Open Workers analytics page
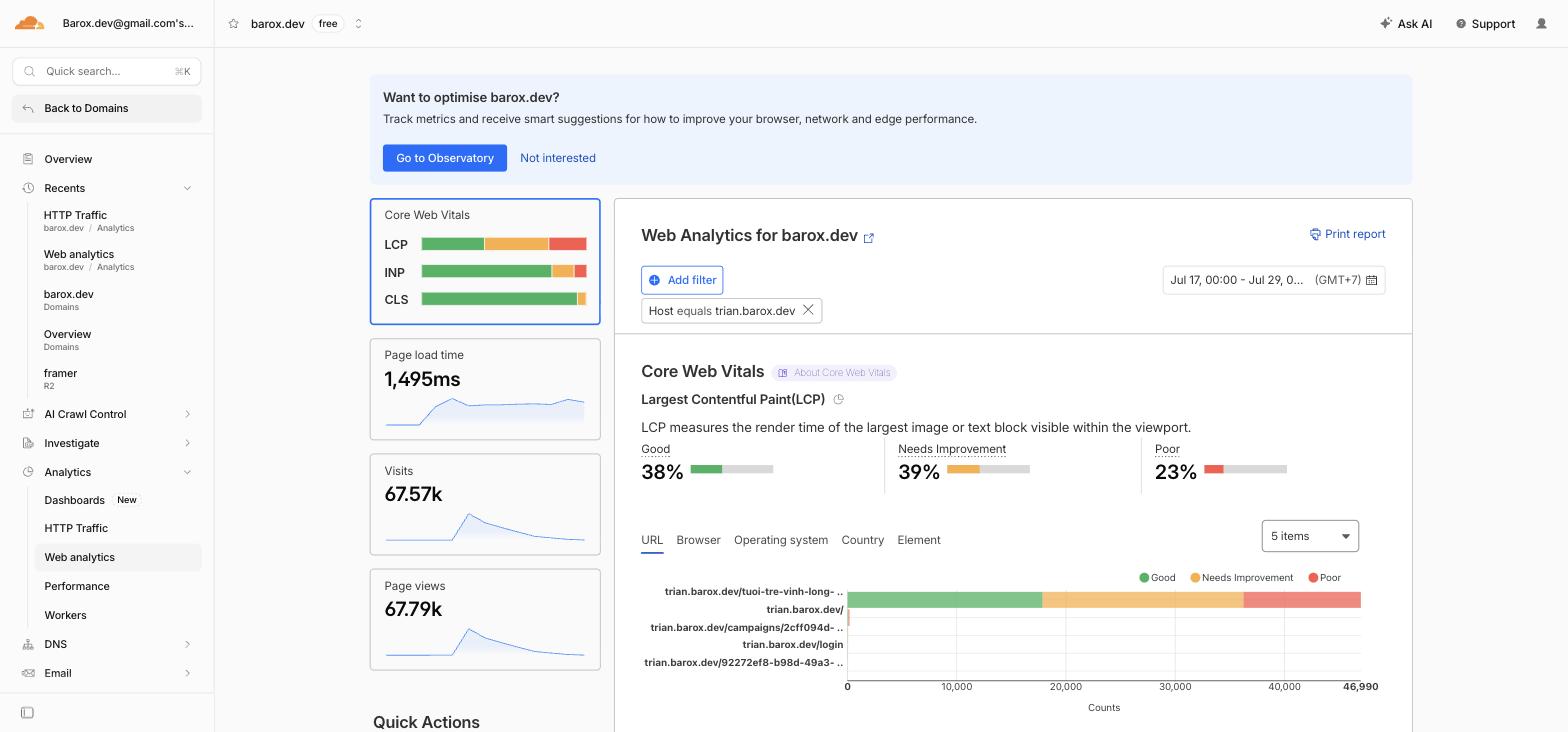1568x732 pixels. coord(65,615)
